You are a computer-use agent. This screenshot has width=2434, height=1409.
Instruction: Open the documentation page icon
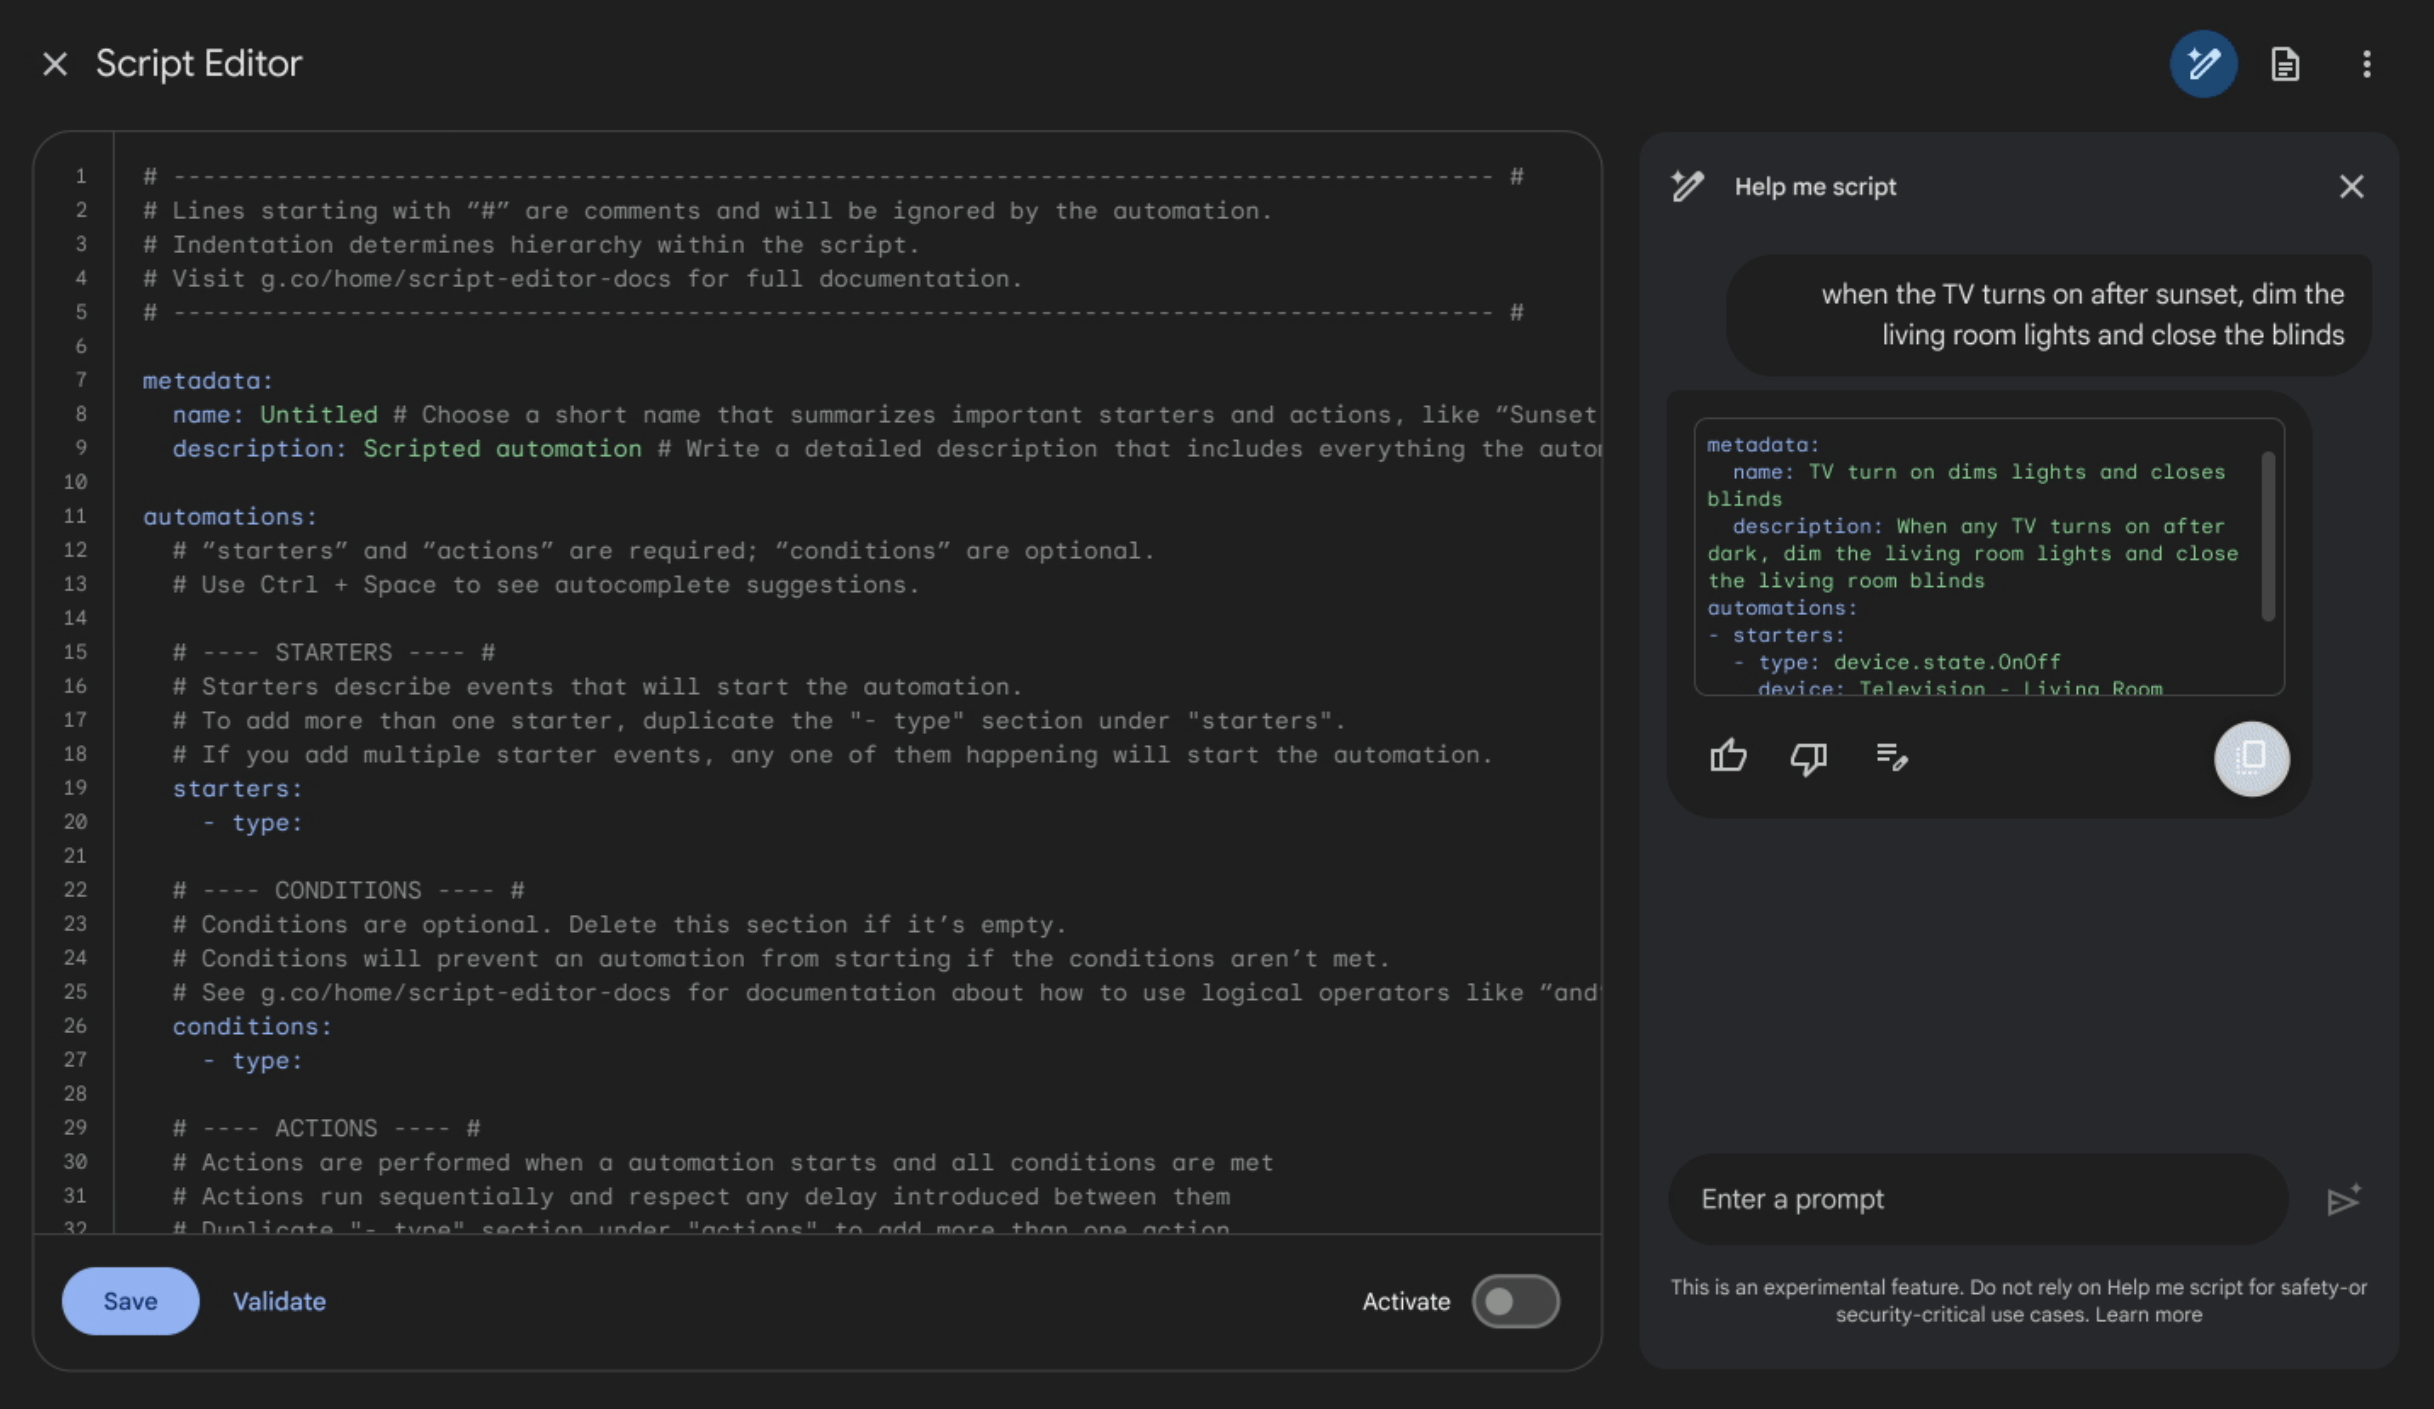click(2285, 64)
